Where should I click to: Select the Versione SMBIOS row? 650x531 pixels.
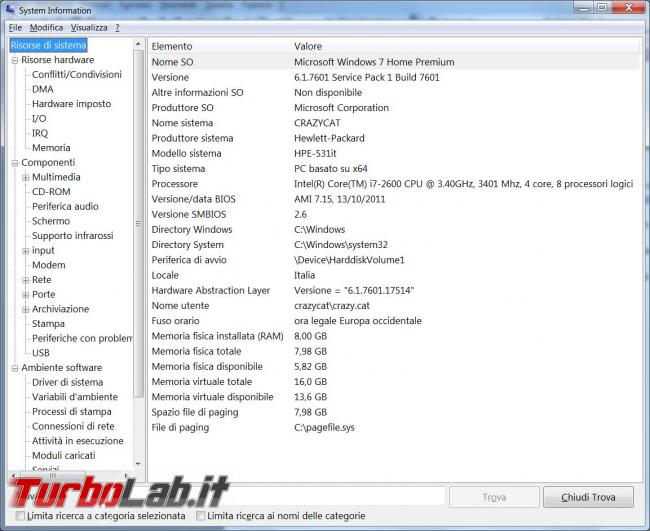(x=394, y=214)
